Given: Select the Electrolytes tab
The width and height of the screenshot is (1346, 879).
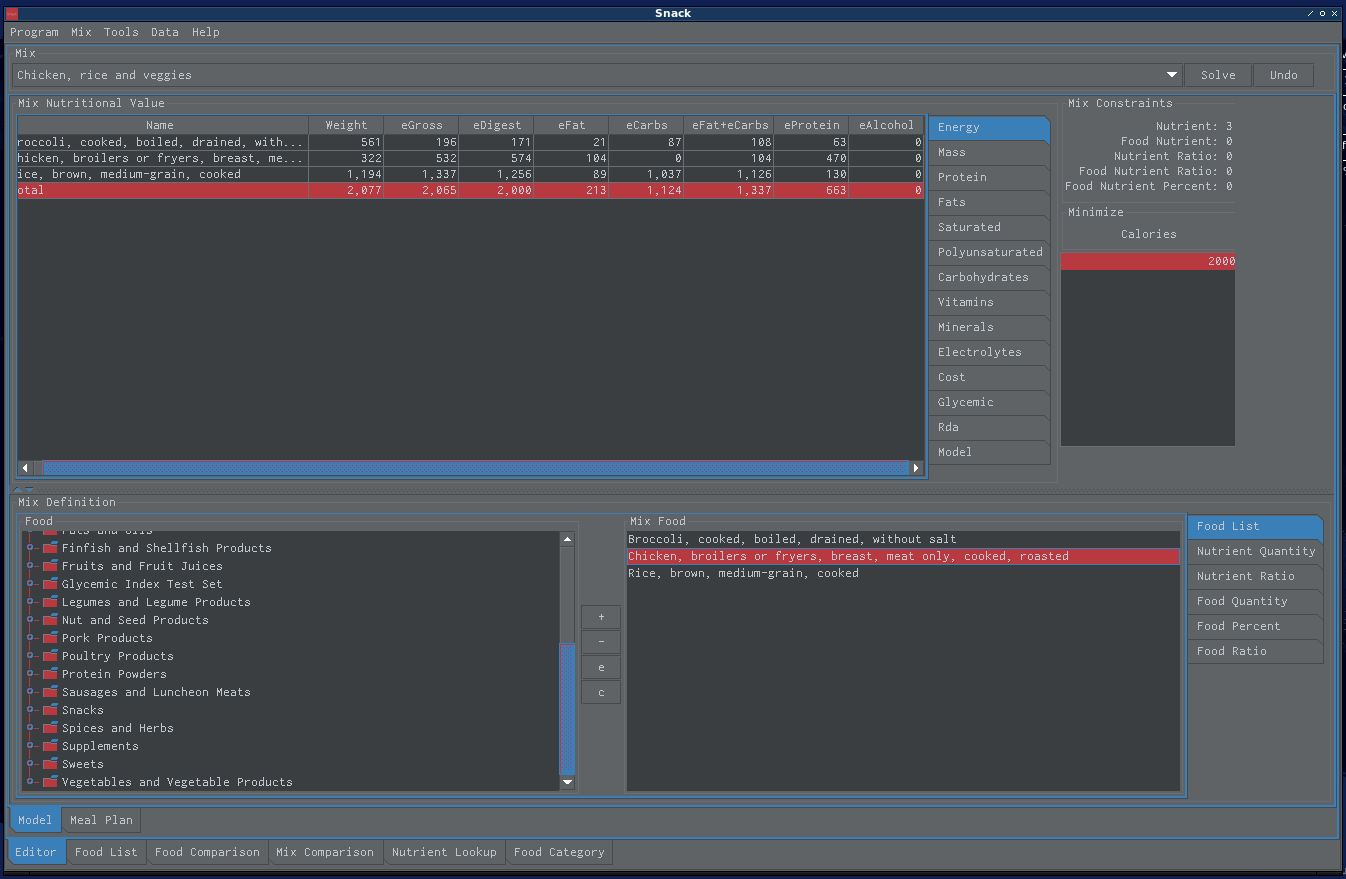Looking at the screenshot, I should point(989,353).
